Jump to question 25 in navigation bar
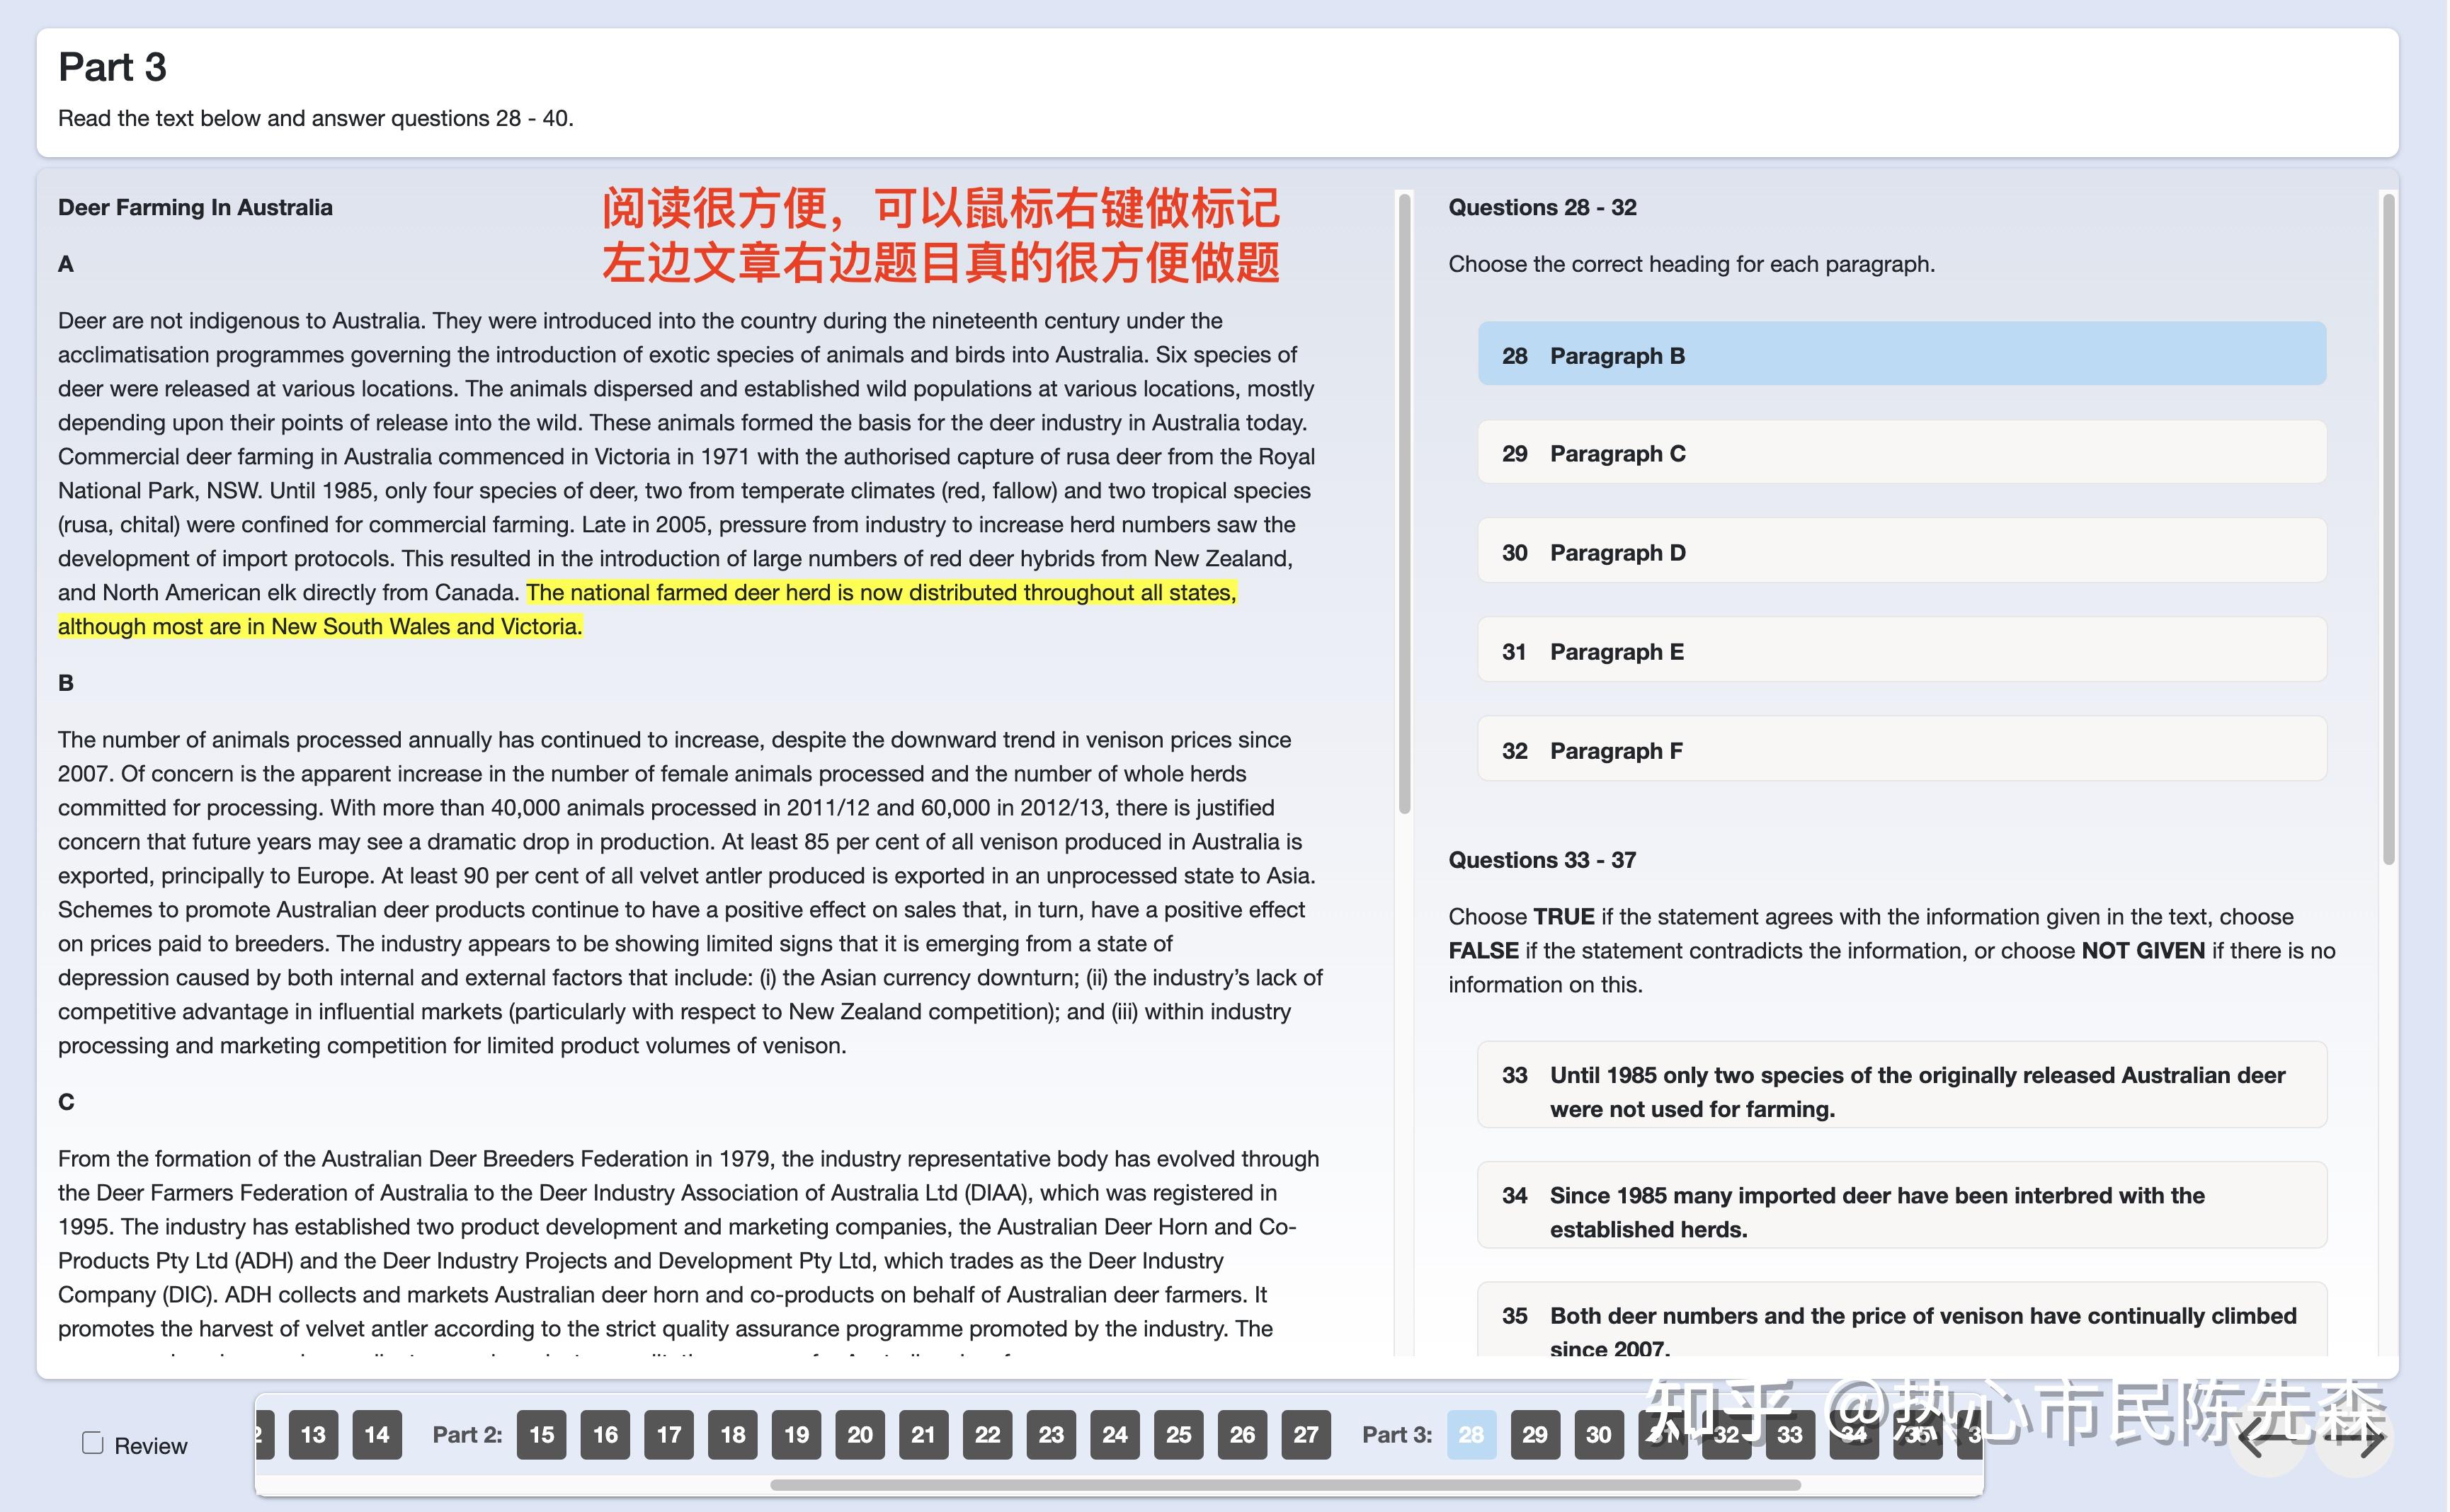 tap(1179, 1435)
